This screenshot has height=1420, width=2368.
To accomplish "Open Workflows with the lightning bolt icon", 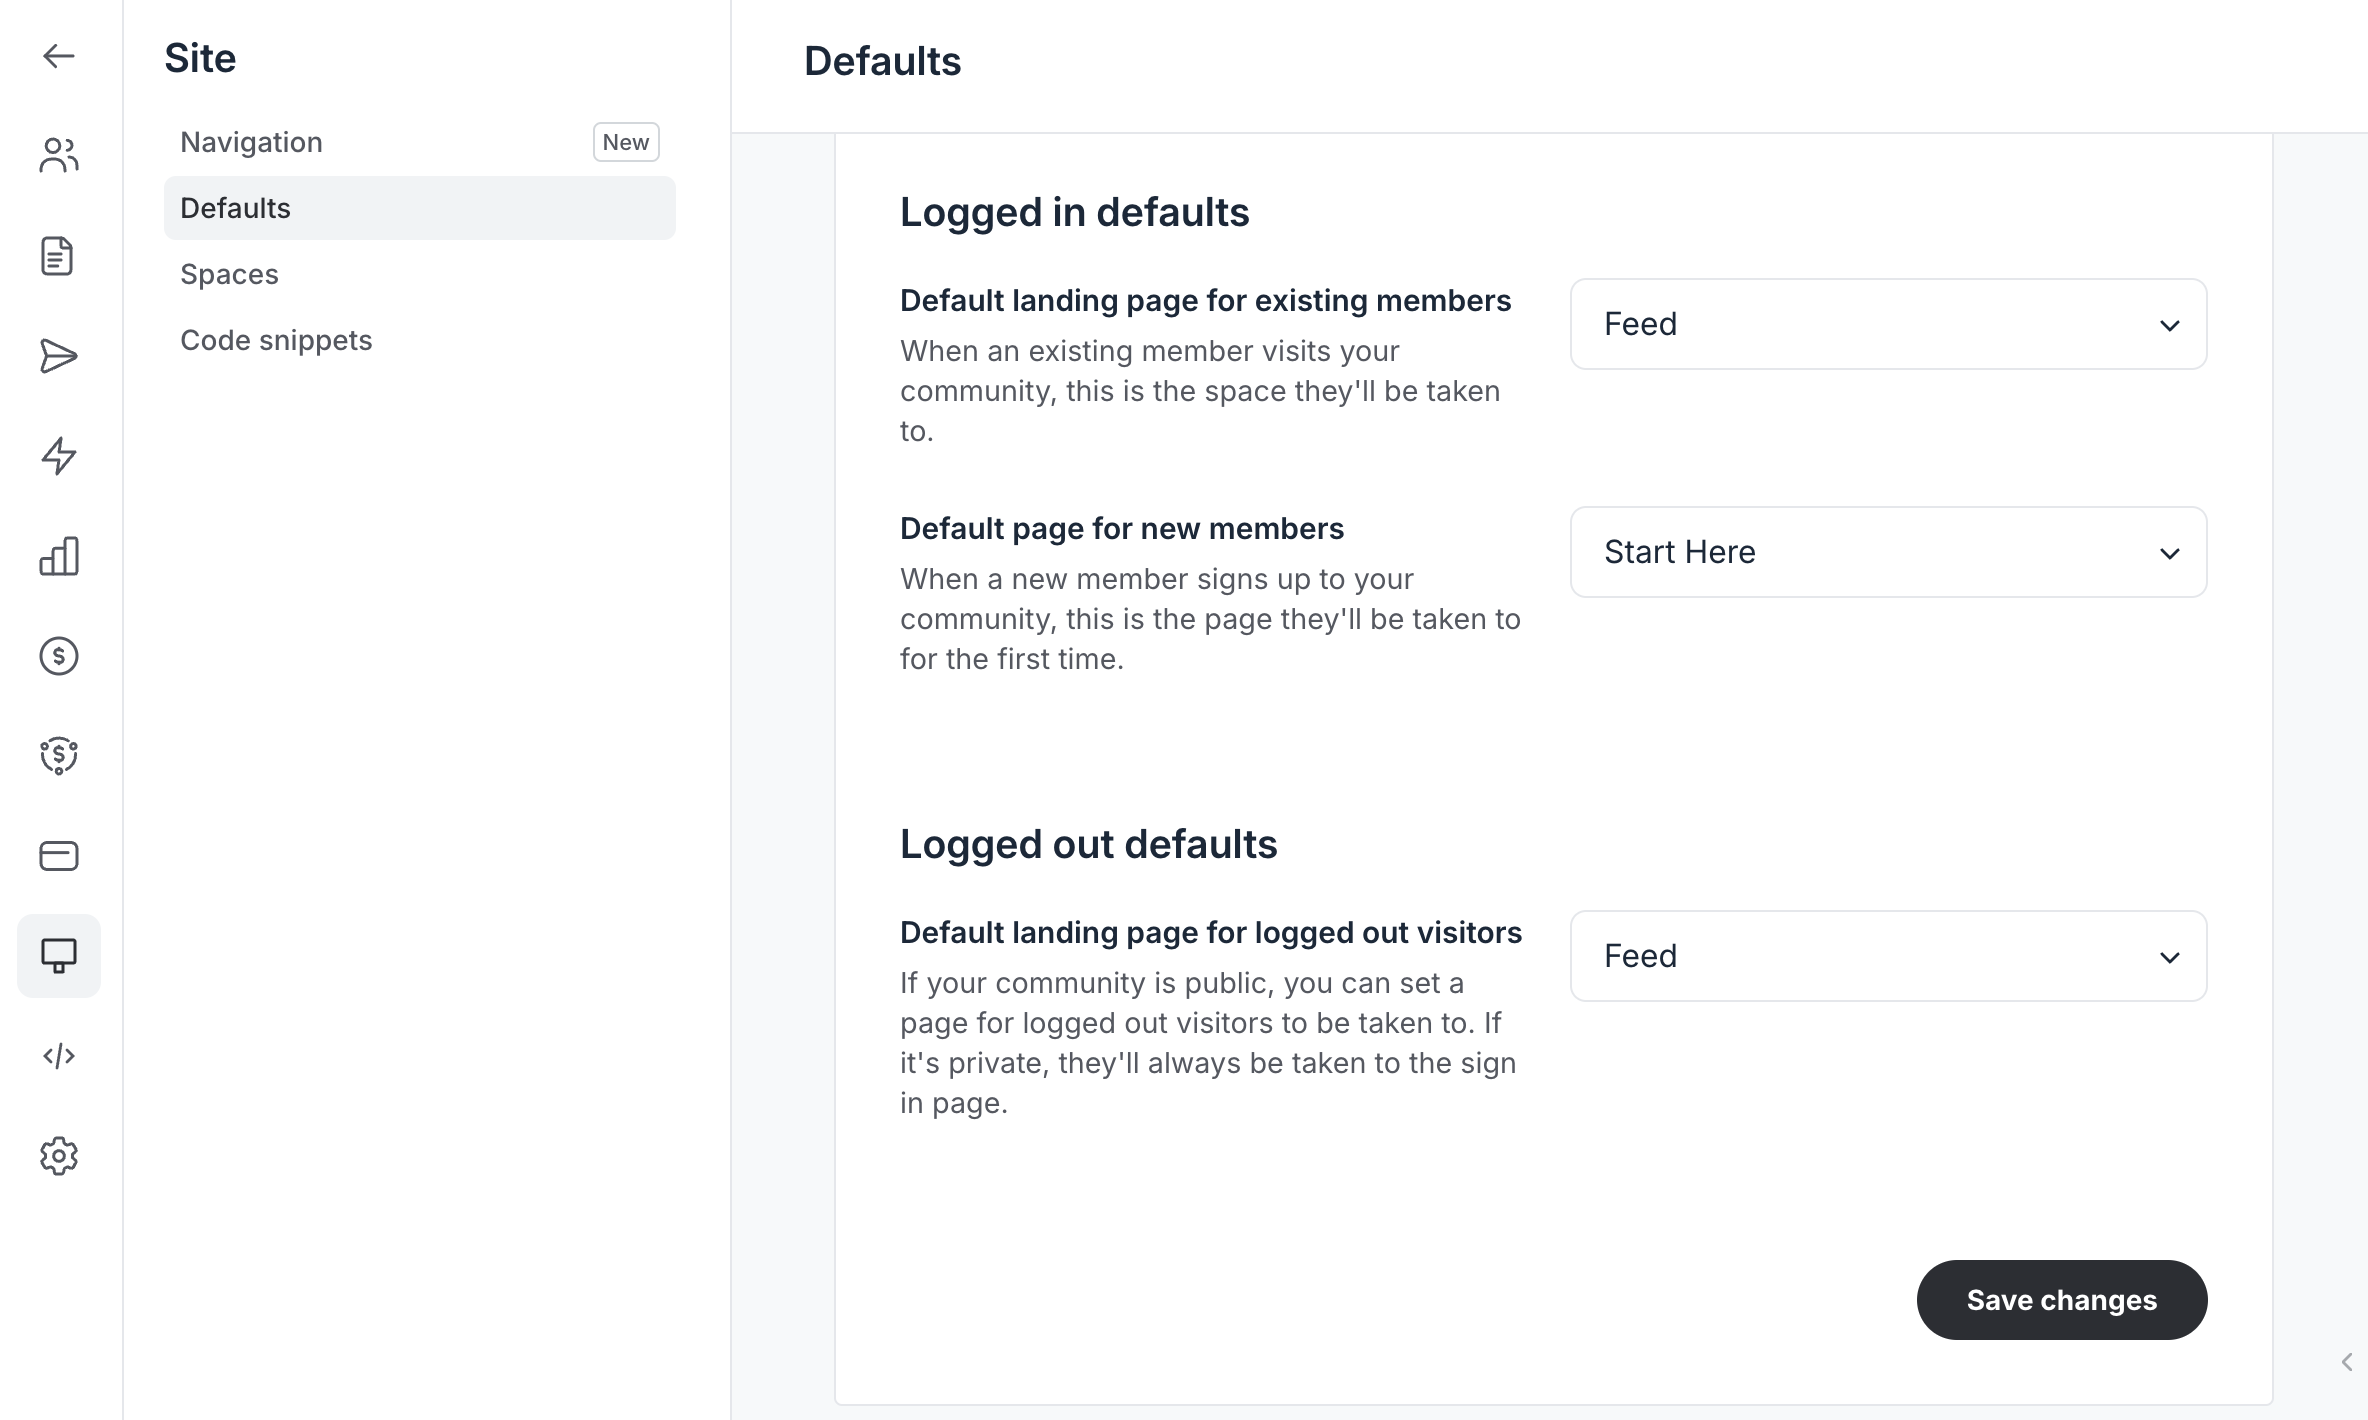I will (x=58, y=456).
